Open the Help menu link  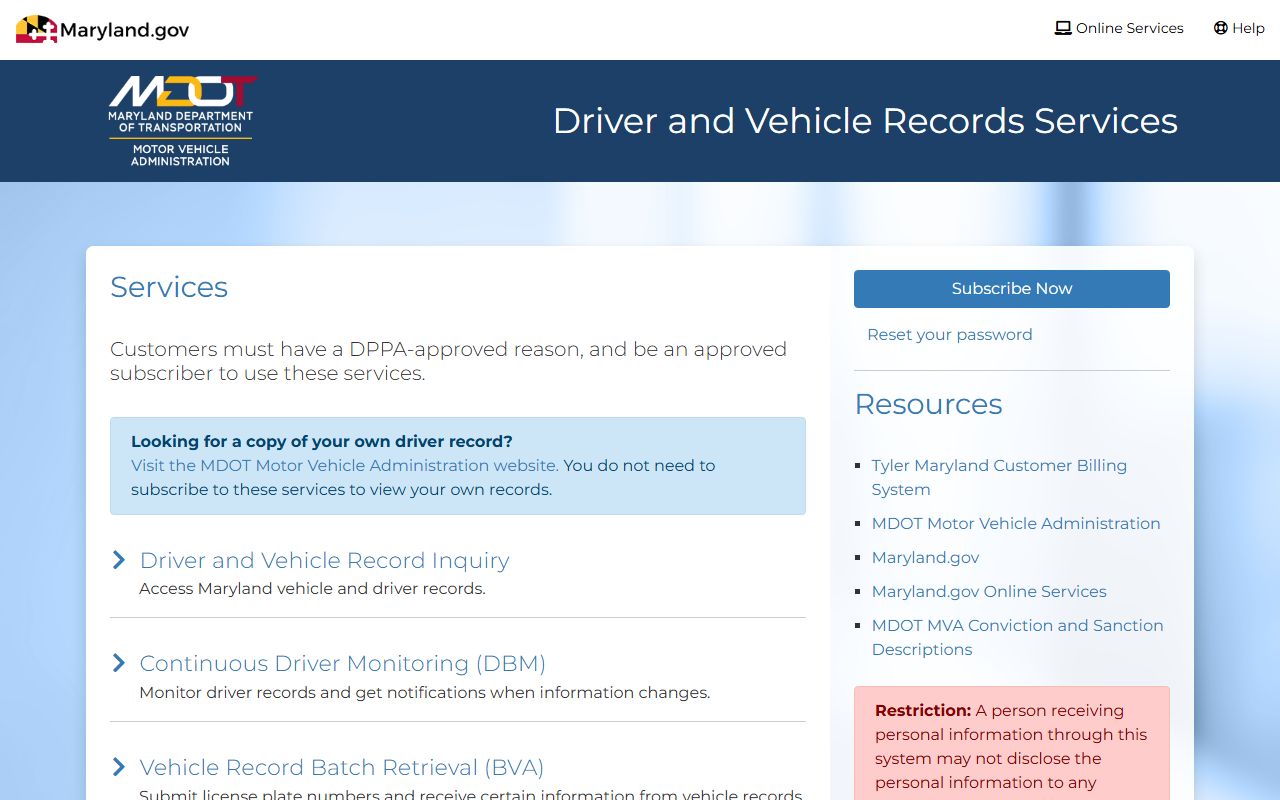click(x=1239, y=28)
